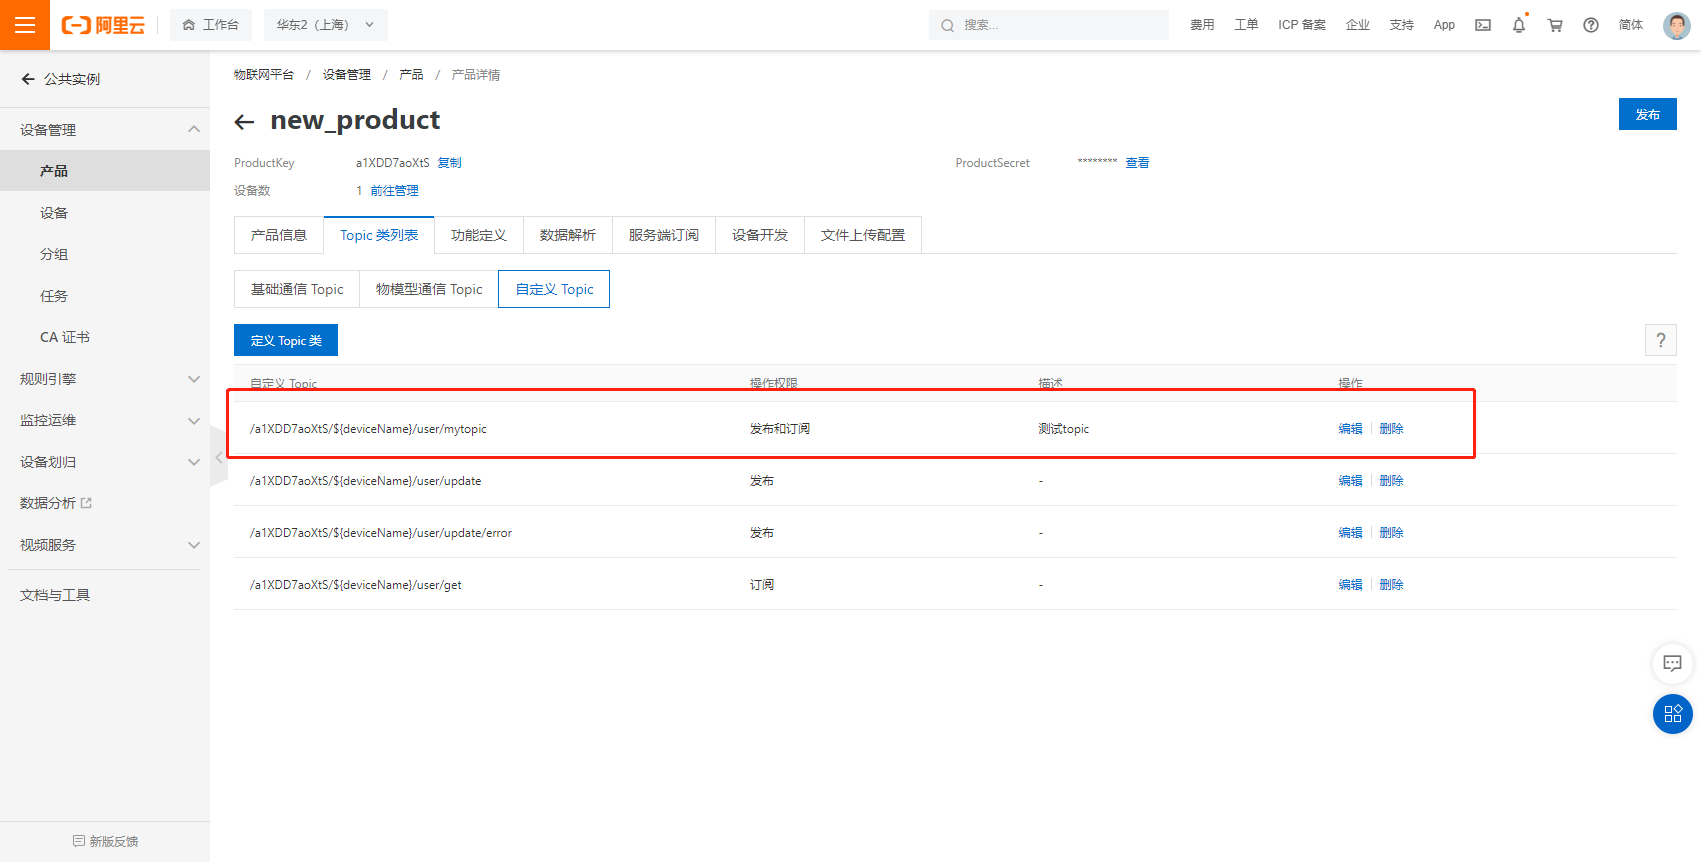Collapse the sidebar using the edge handle
This screenshot has height=862, width=1701.
point(218,457)
